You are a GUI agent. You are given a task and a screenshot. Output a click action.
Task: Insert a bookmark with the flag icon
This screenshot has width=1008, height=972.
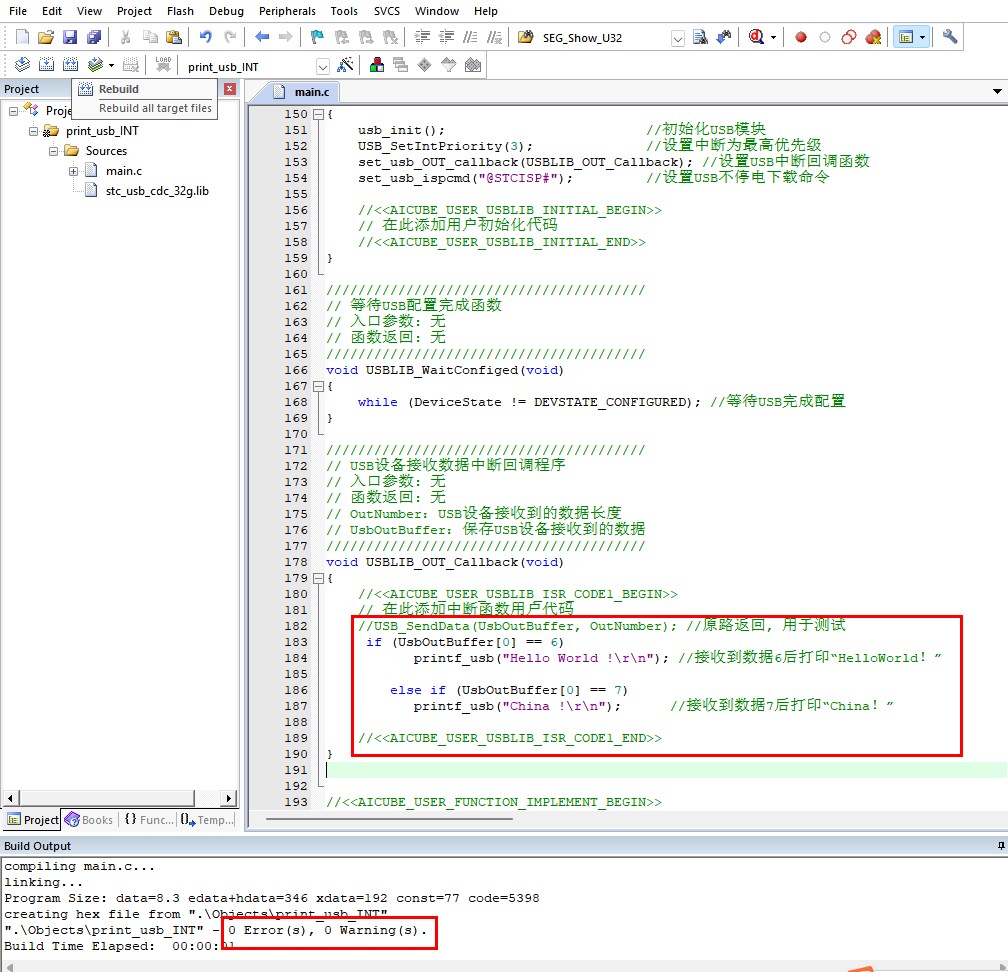[x=317, y=37]
